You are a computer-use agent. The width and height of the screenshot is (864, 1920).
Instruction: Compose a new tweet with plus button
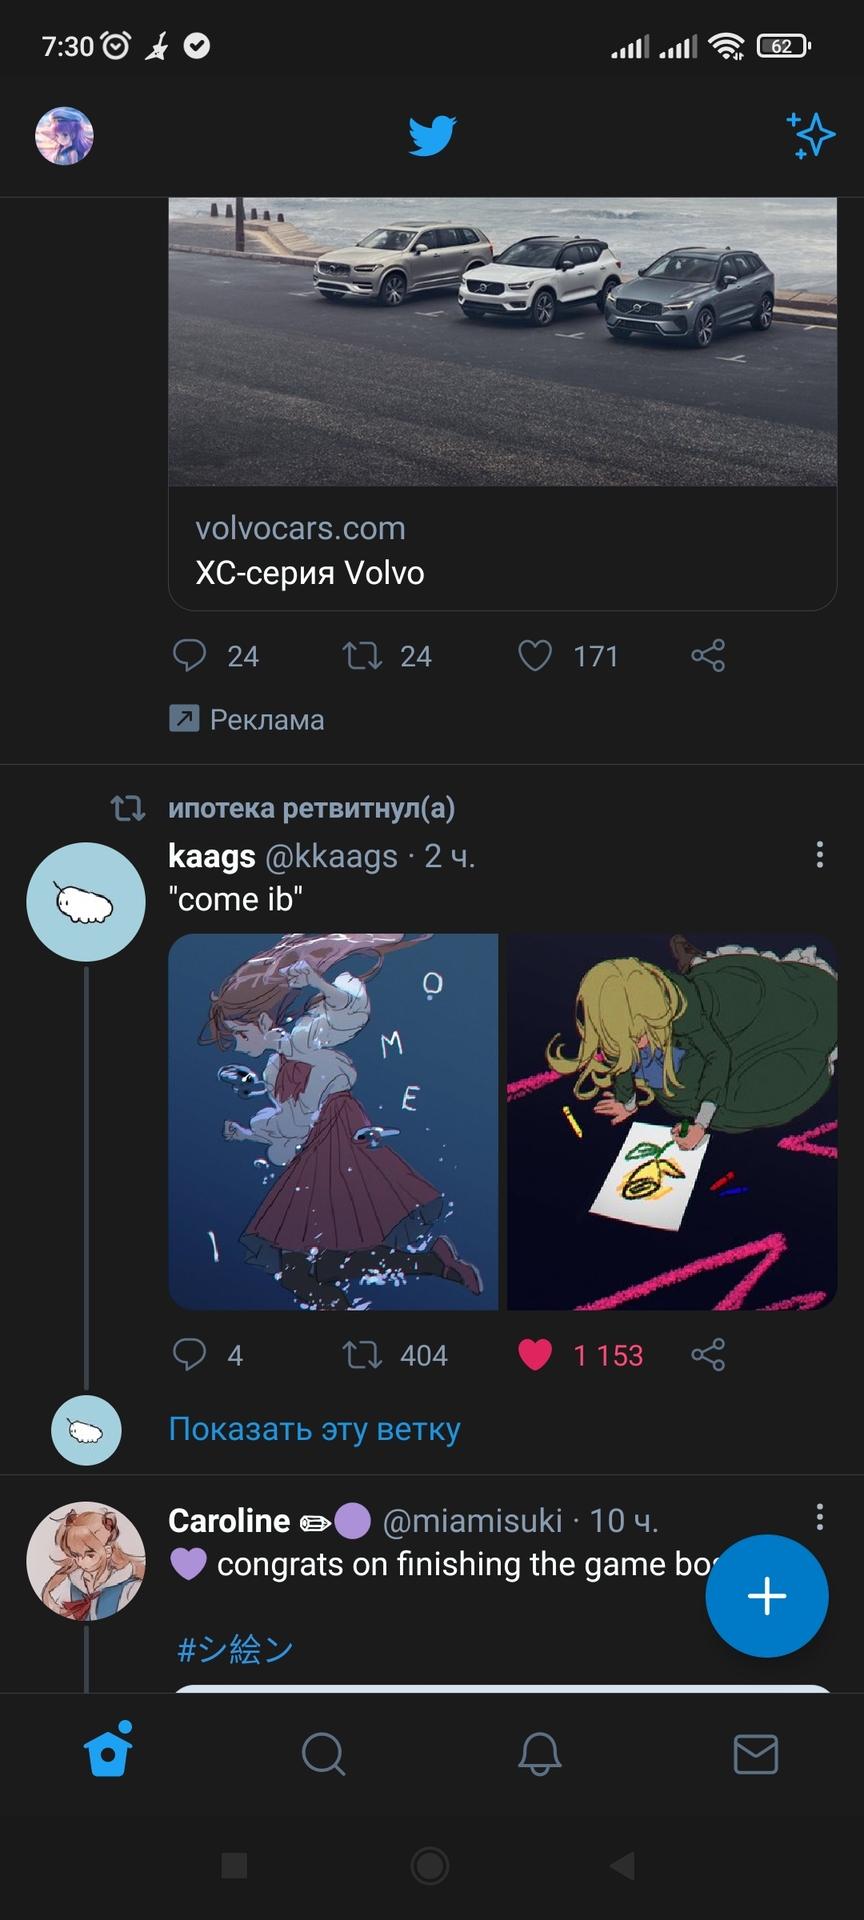tap(767, 1595)
